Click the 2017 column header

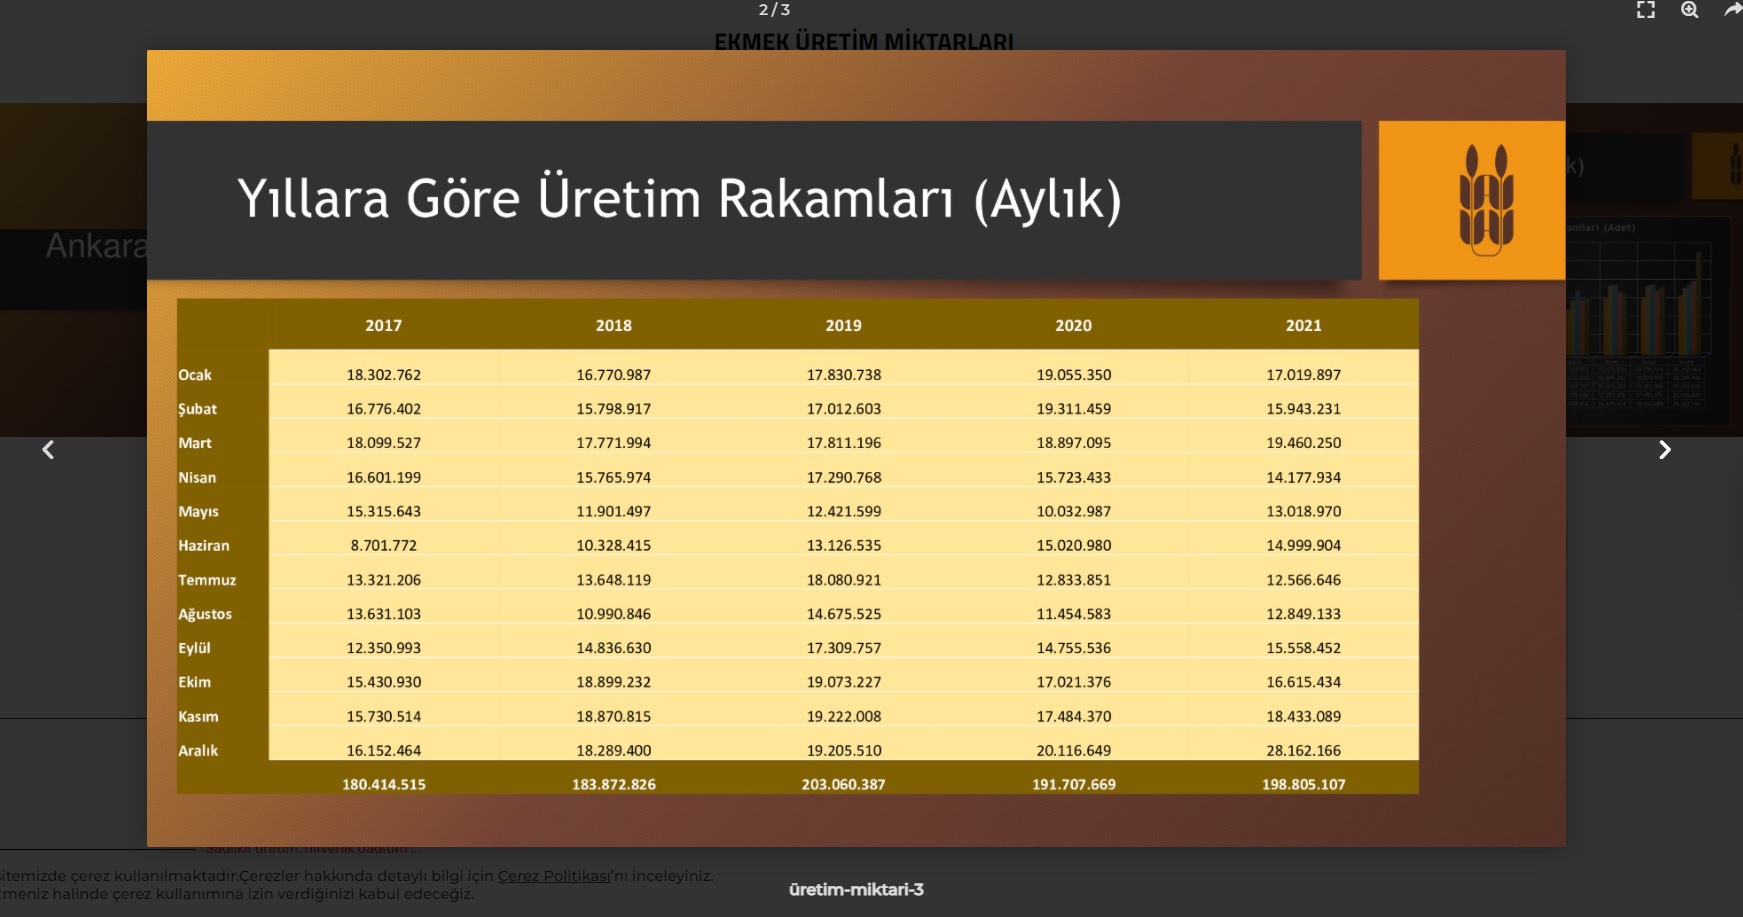383,326
